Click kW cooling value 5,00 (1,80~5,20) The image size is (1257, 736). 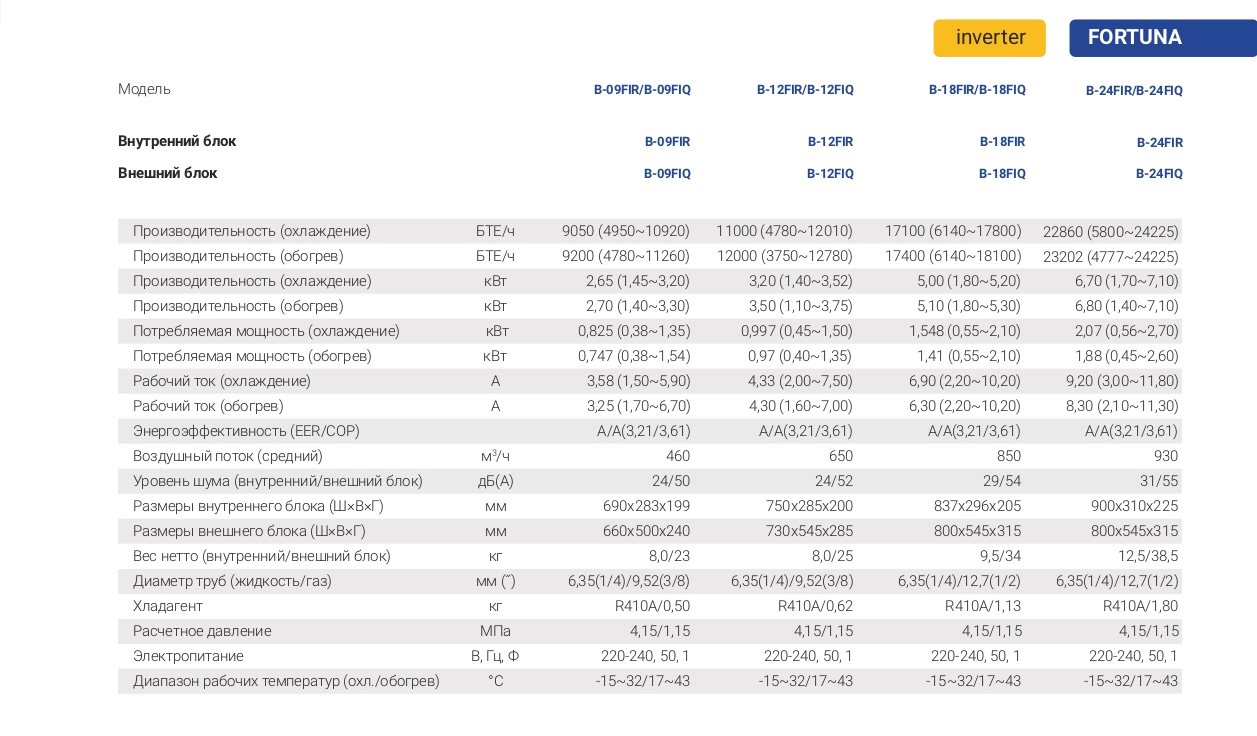coord(969,281)
